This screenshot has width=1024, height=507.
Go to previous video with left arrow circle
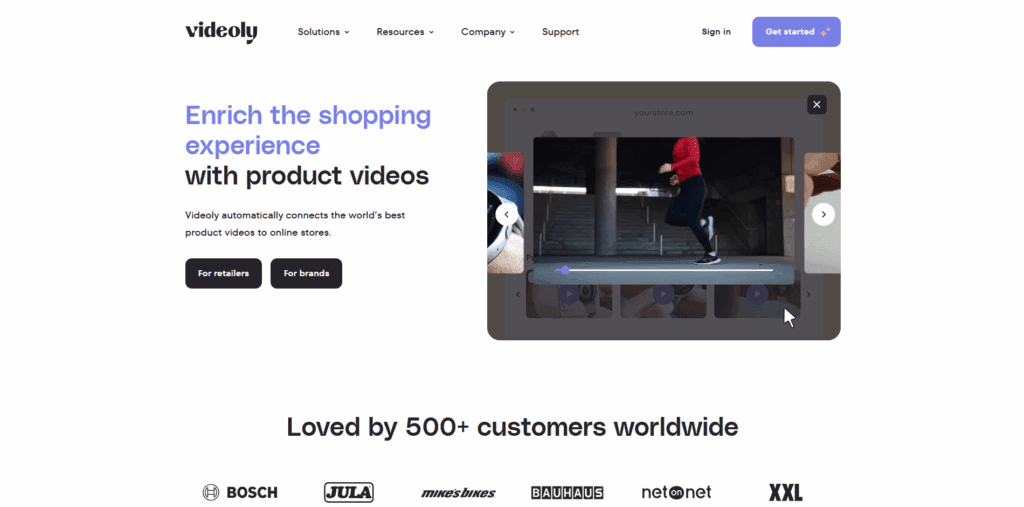[x=506, y=214]
